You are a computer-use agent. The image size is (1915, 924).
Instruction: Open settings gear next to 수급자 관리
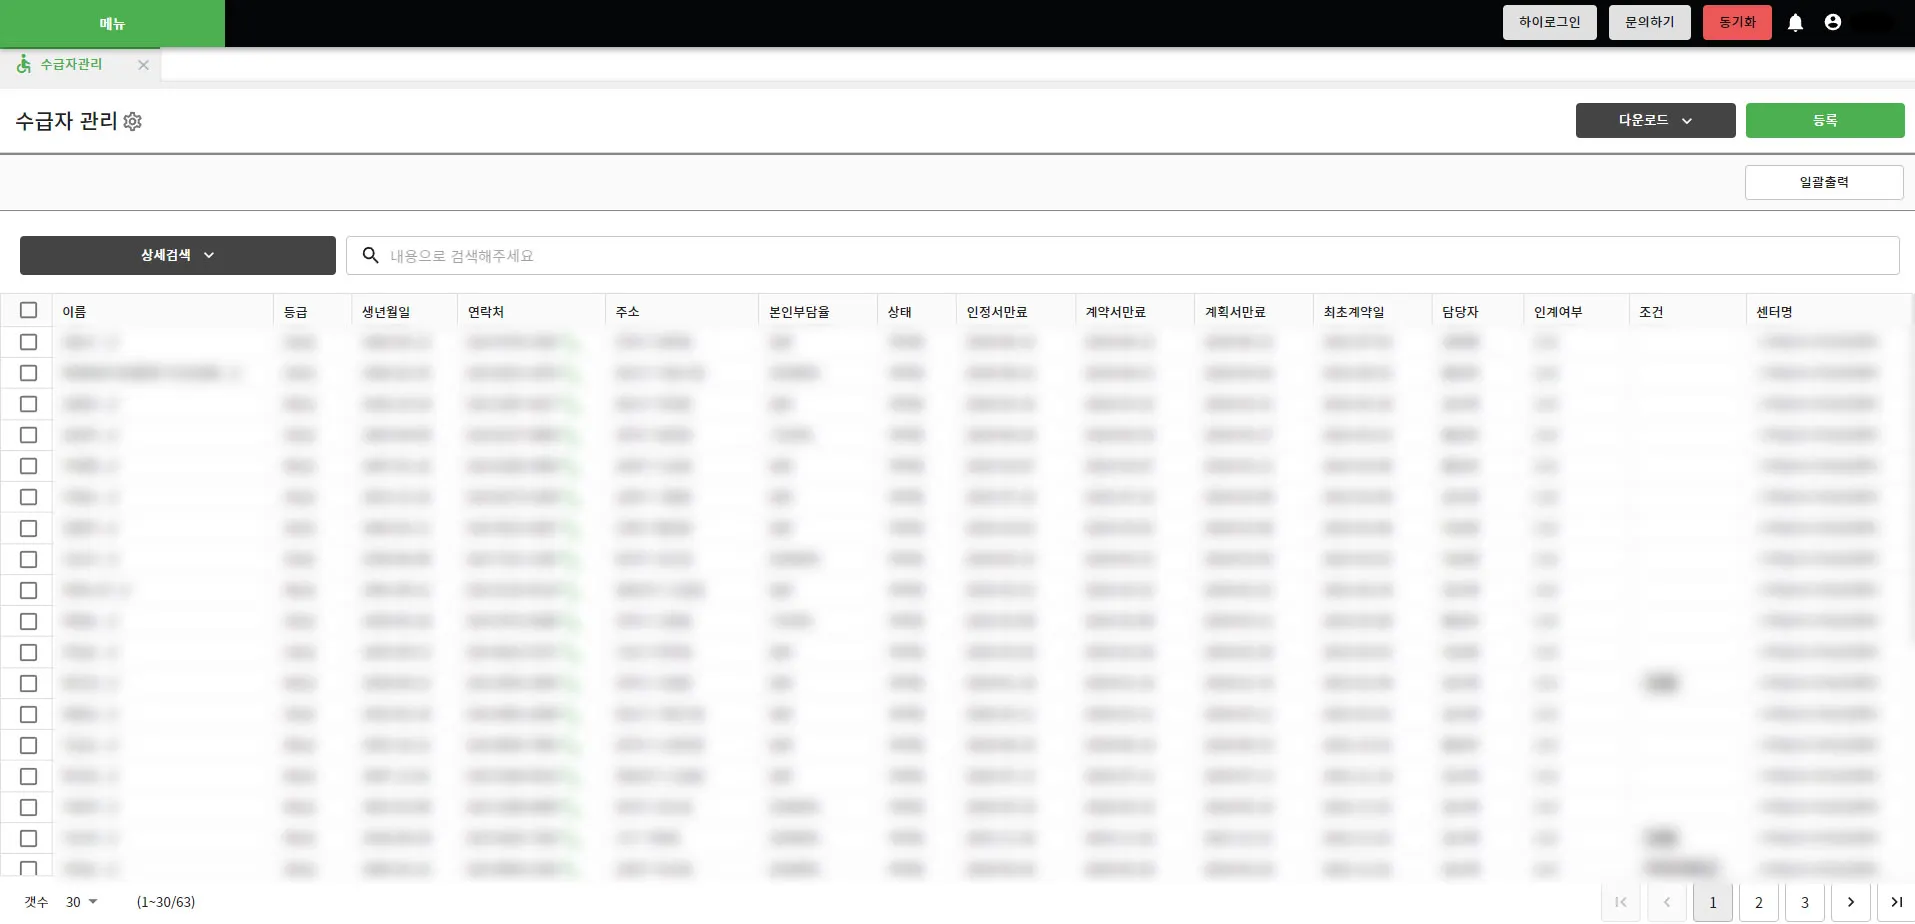[132, 121]
